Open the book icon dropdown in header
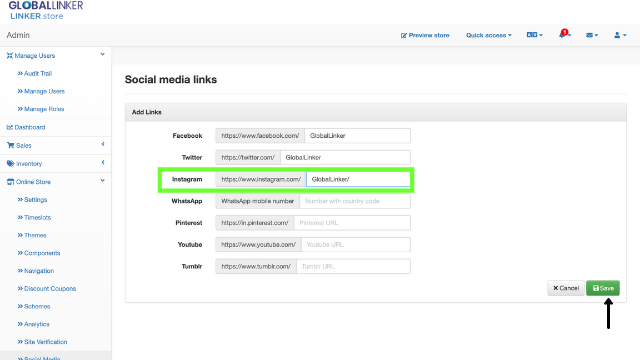Viewport: 640px width, 360px height. [x=535, y=35]
